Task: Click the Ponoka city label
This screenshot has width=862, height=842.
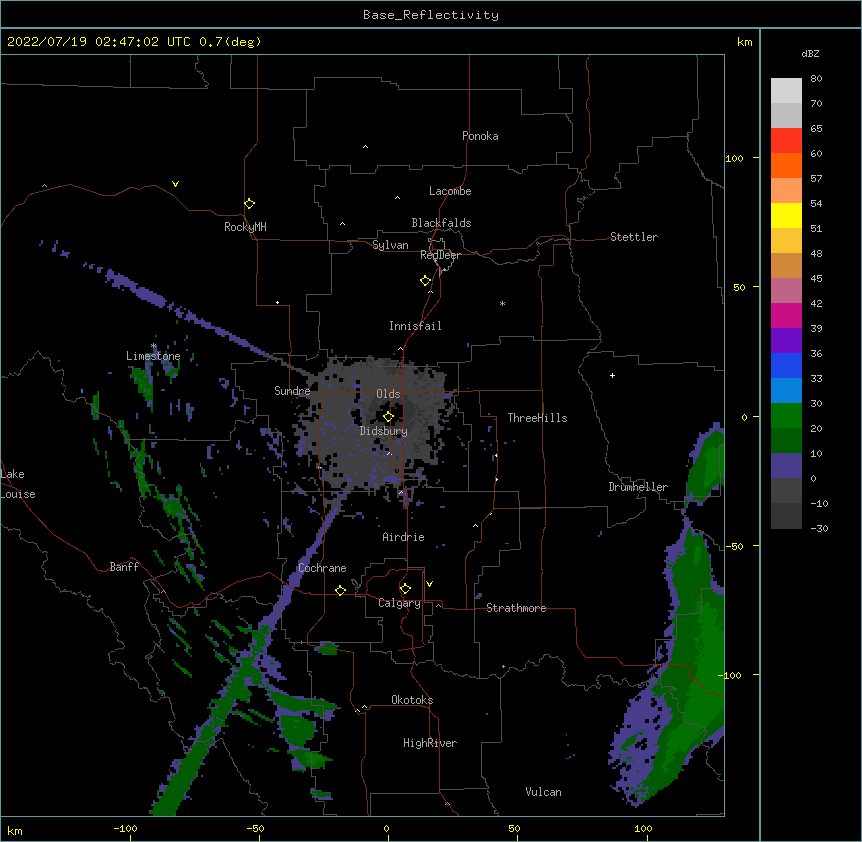Action: click(480, 136)
